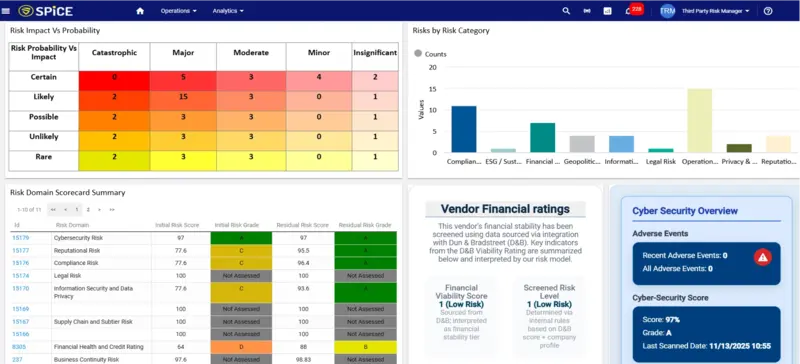Toggle the Counts legend series
This screenshot has height=364, width=800.
tap(430, 54)
